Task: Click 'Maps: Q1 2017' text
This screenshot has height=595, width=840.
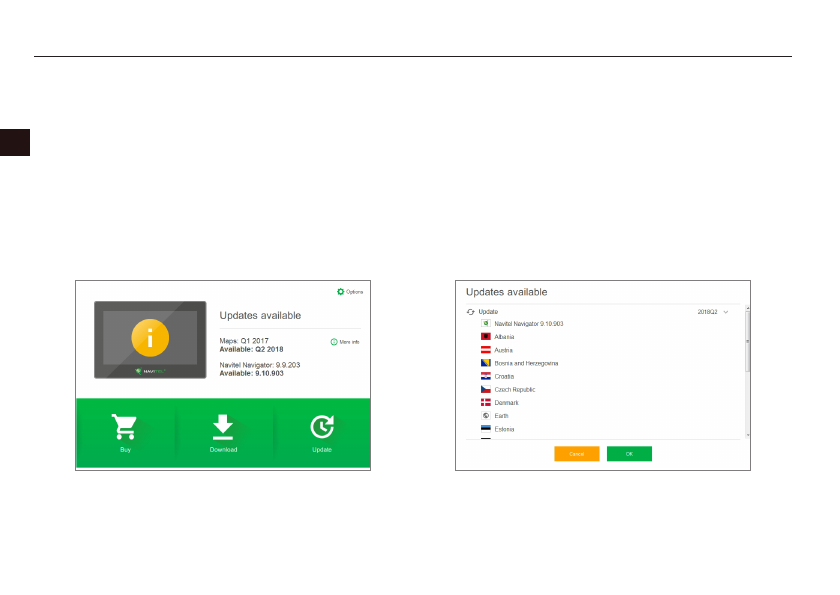Action: click(244, 341)
